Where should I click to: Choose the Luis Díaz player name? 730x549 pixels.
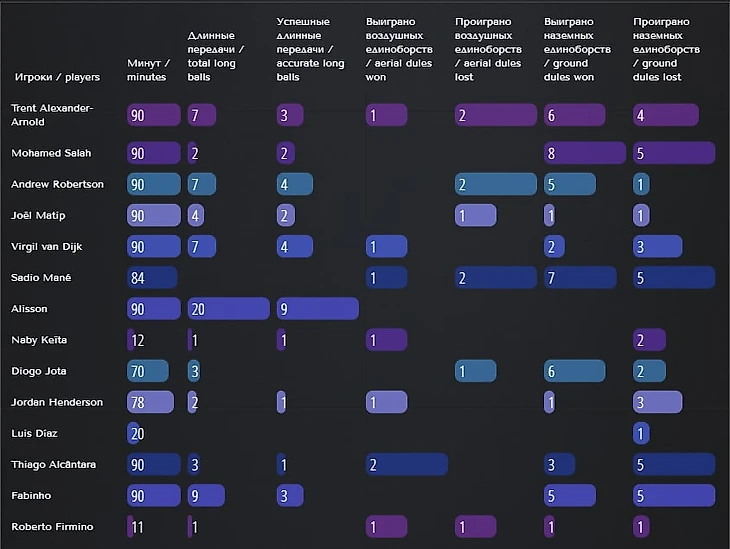pos(34,433)
